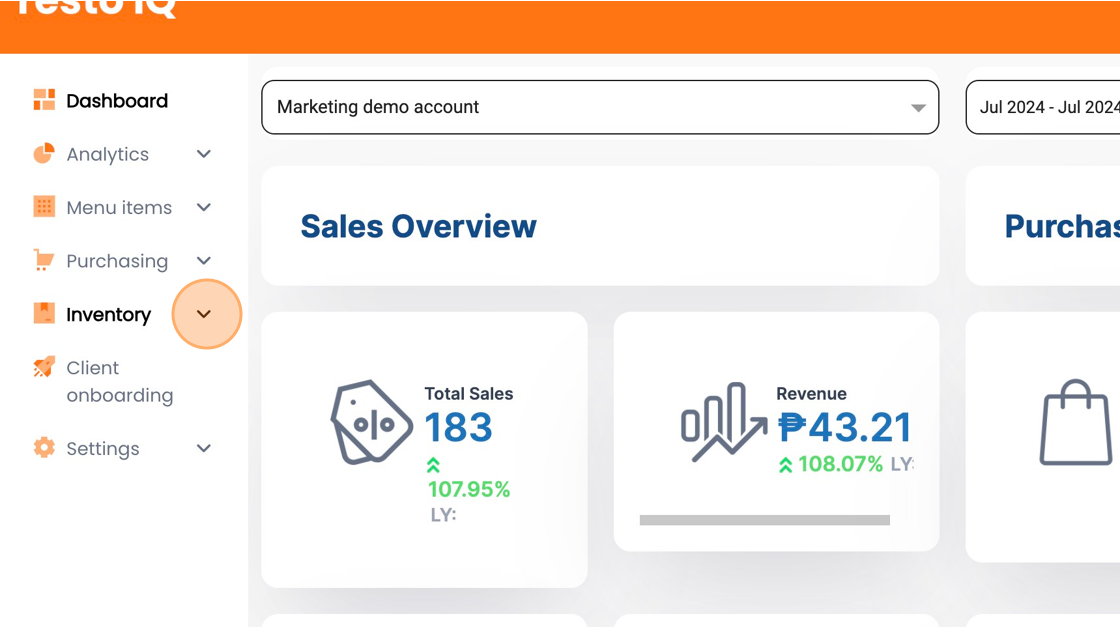This screenshot has height=628, width=1120.
Task: Click the LY: label under 107.95%
Action: coord(444,515)
